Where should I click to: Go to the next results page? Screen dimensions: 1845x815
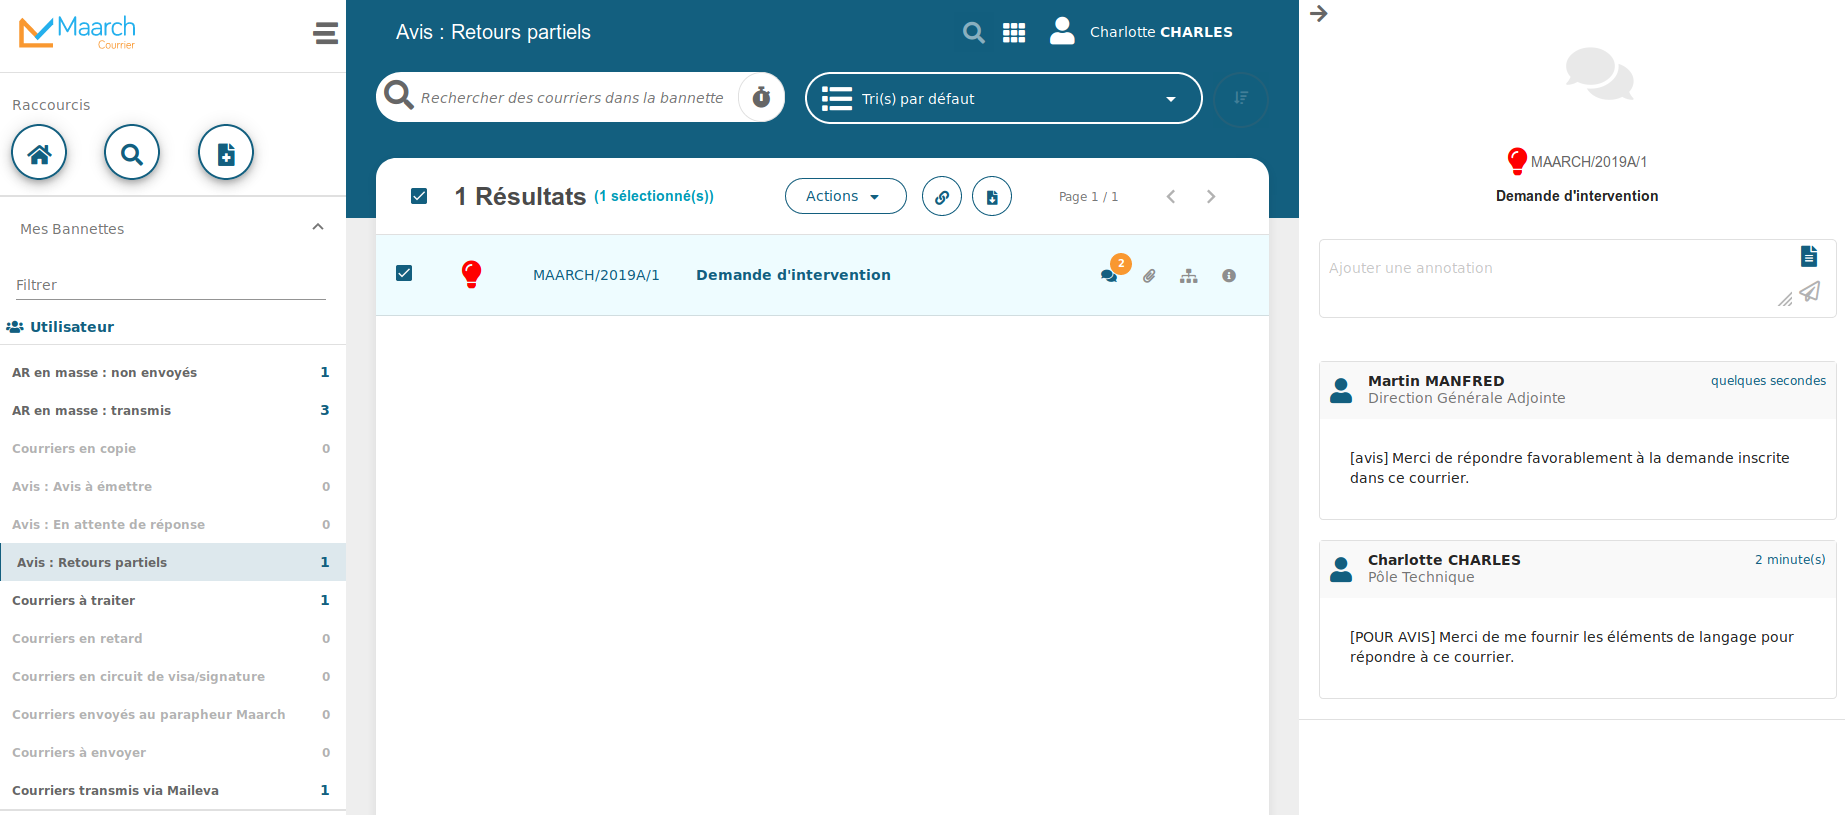1211,196
